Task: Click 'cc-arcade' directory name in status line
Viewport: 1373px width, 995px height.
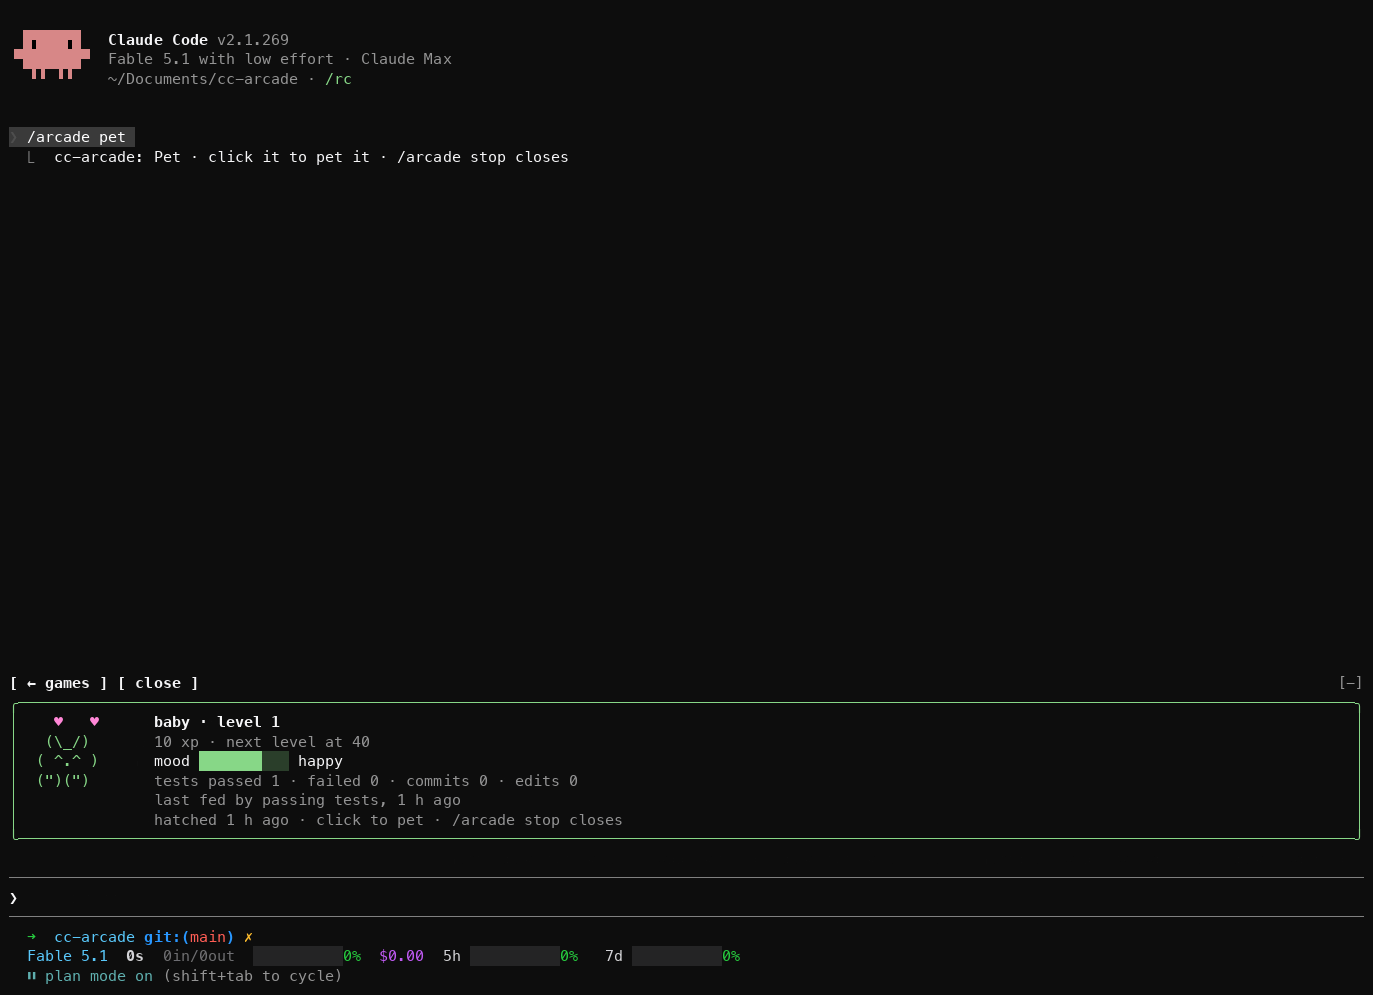Action: [x=94, y=937]
